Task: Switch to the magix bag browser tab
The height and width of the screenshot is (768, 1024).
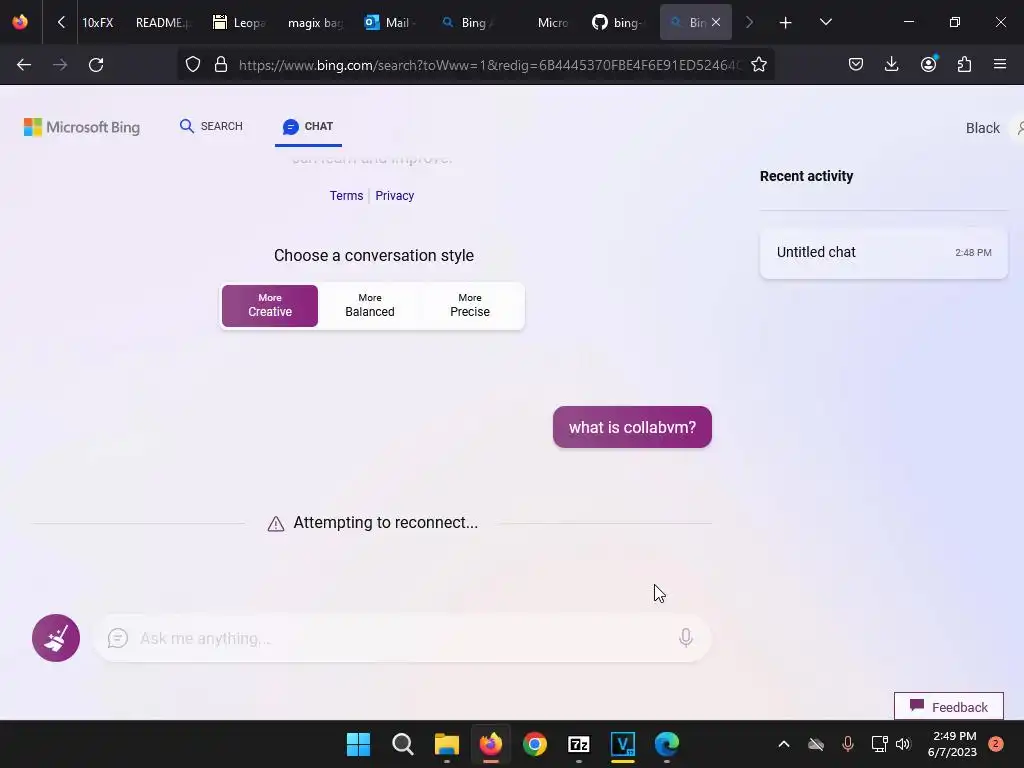Action: [x=315, y=23]
